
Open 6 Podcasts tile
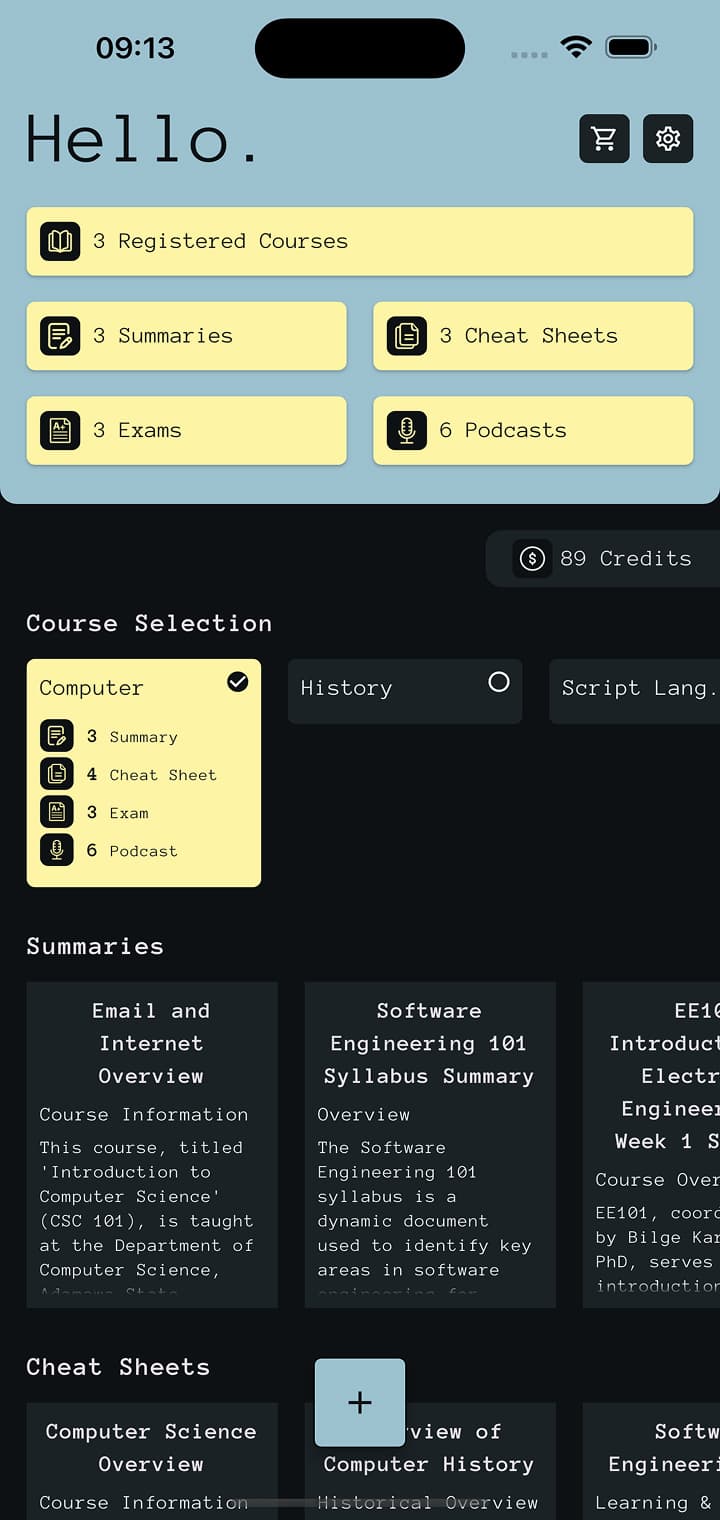pyautogui.click(x=533, y=431)
